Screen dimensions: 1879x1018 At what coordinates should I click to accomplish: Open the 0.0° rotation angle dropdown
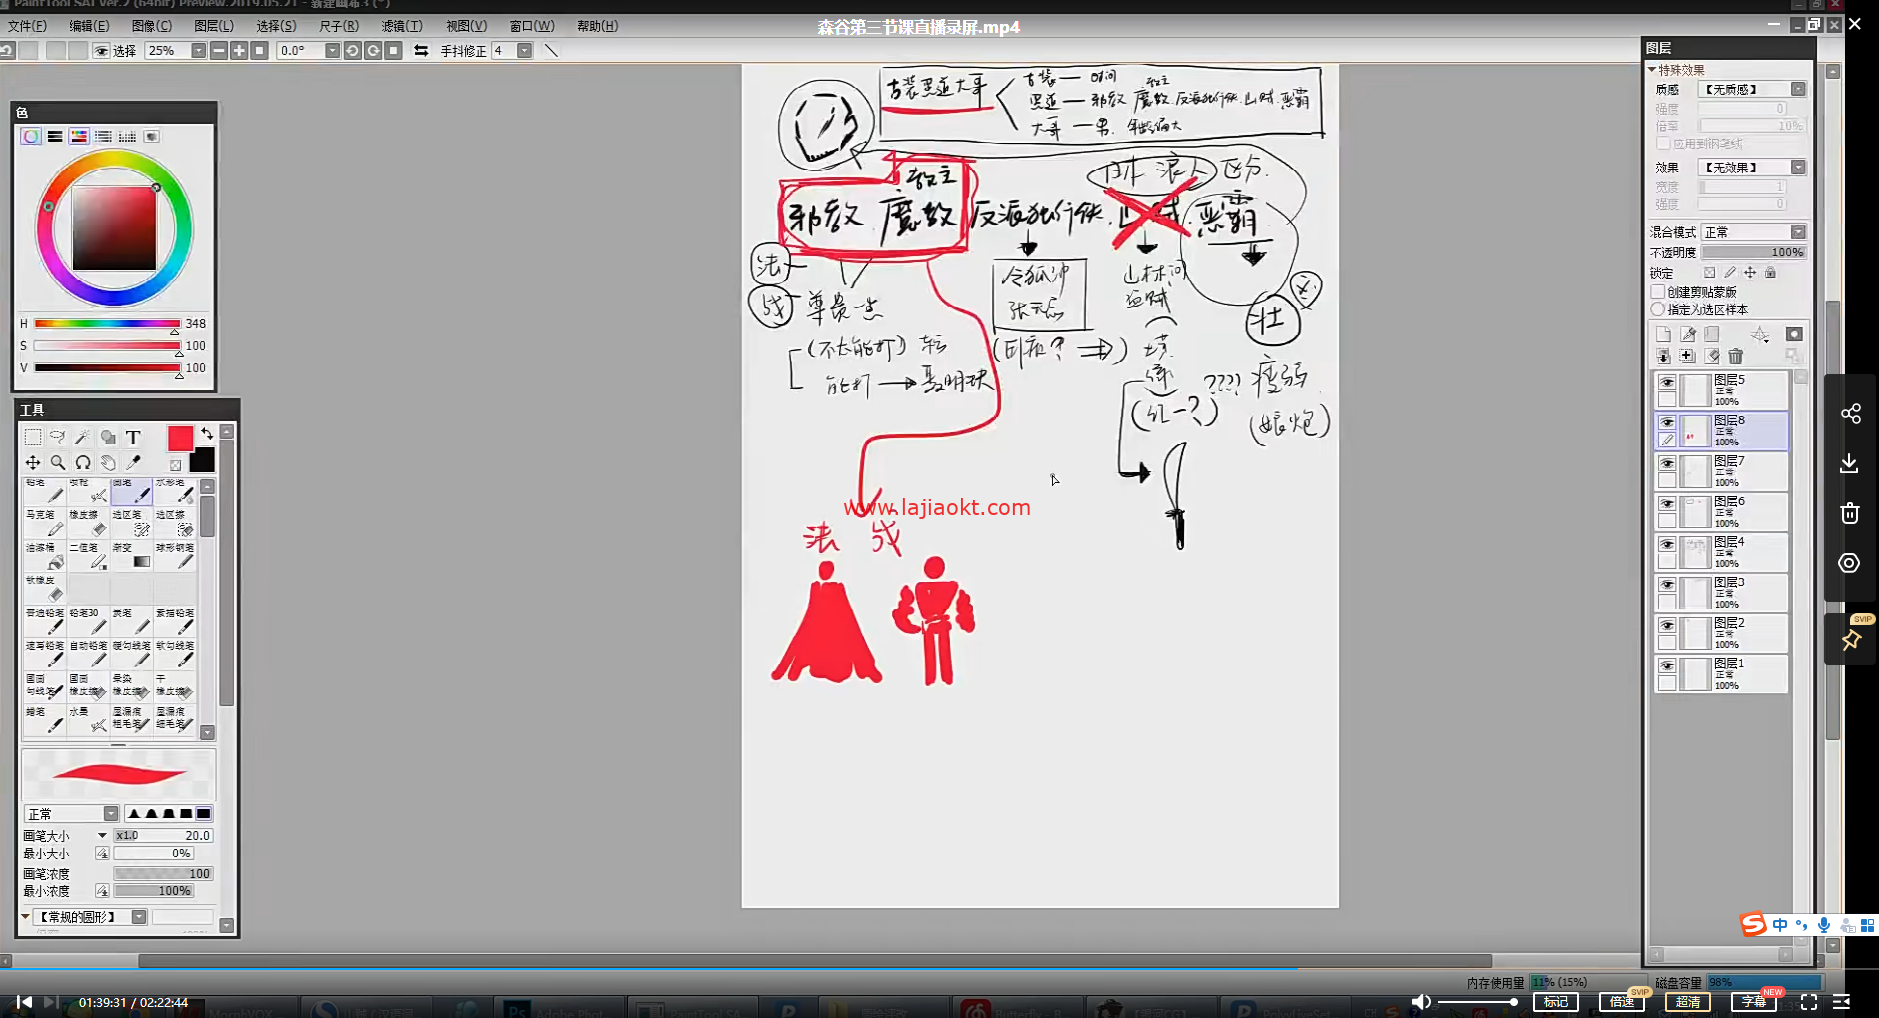point(332,50)
